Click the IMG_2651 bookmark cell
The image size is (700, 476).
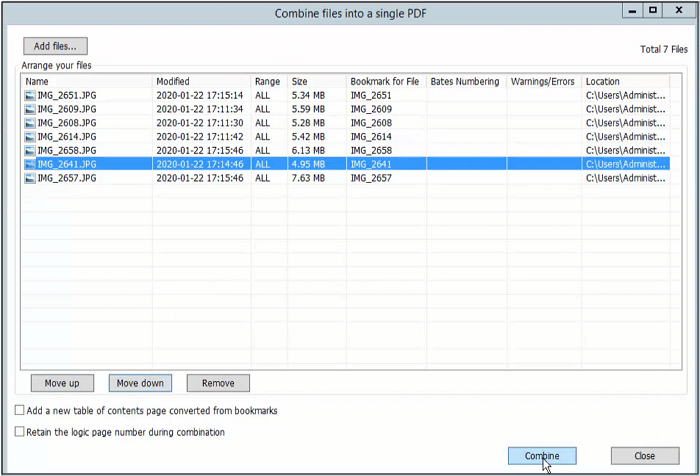[x=371, y=95]
